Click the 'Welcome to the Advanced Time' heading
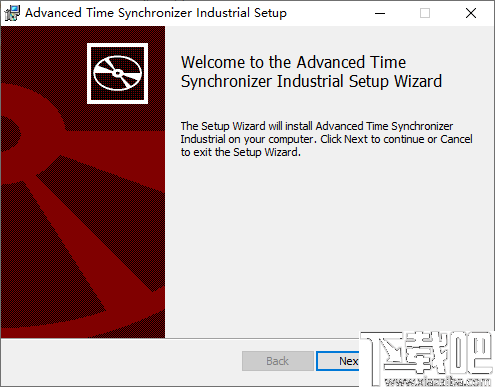Viewport: 495px width, 387px height. click(311, 72)
